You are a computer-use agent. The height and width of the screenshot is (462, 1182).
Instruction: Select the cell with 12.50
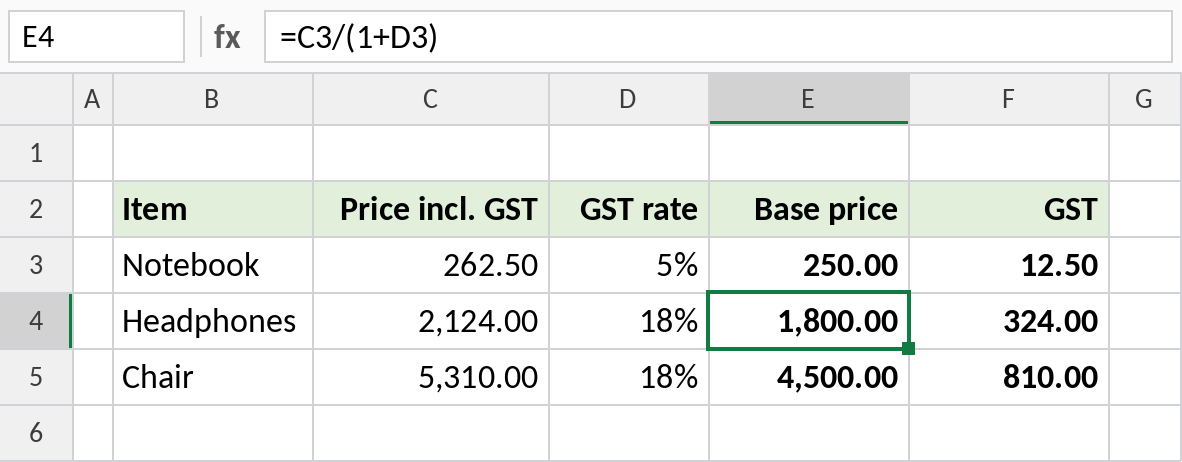[x=1009, y=265]
